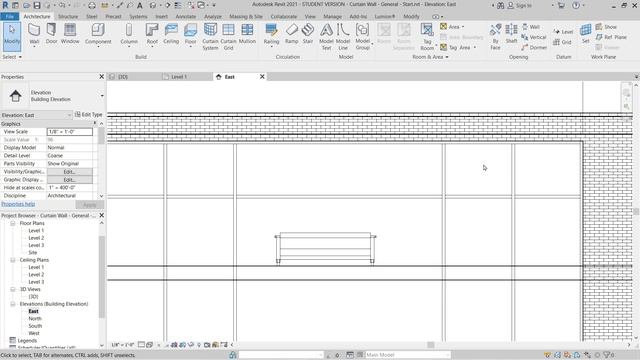Click the View Scale input field
This screenshot has height=360, width=640.
click(70, 132)
